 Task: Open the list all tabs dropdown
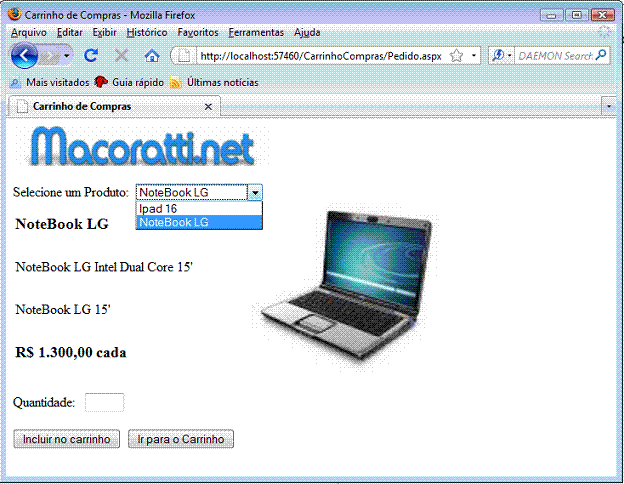[x=608, y=106]
